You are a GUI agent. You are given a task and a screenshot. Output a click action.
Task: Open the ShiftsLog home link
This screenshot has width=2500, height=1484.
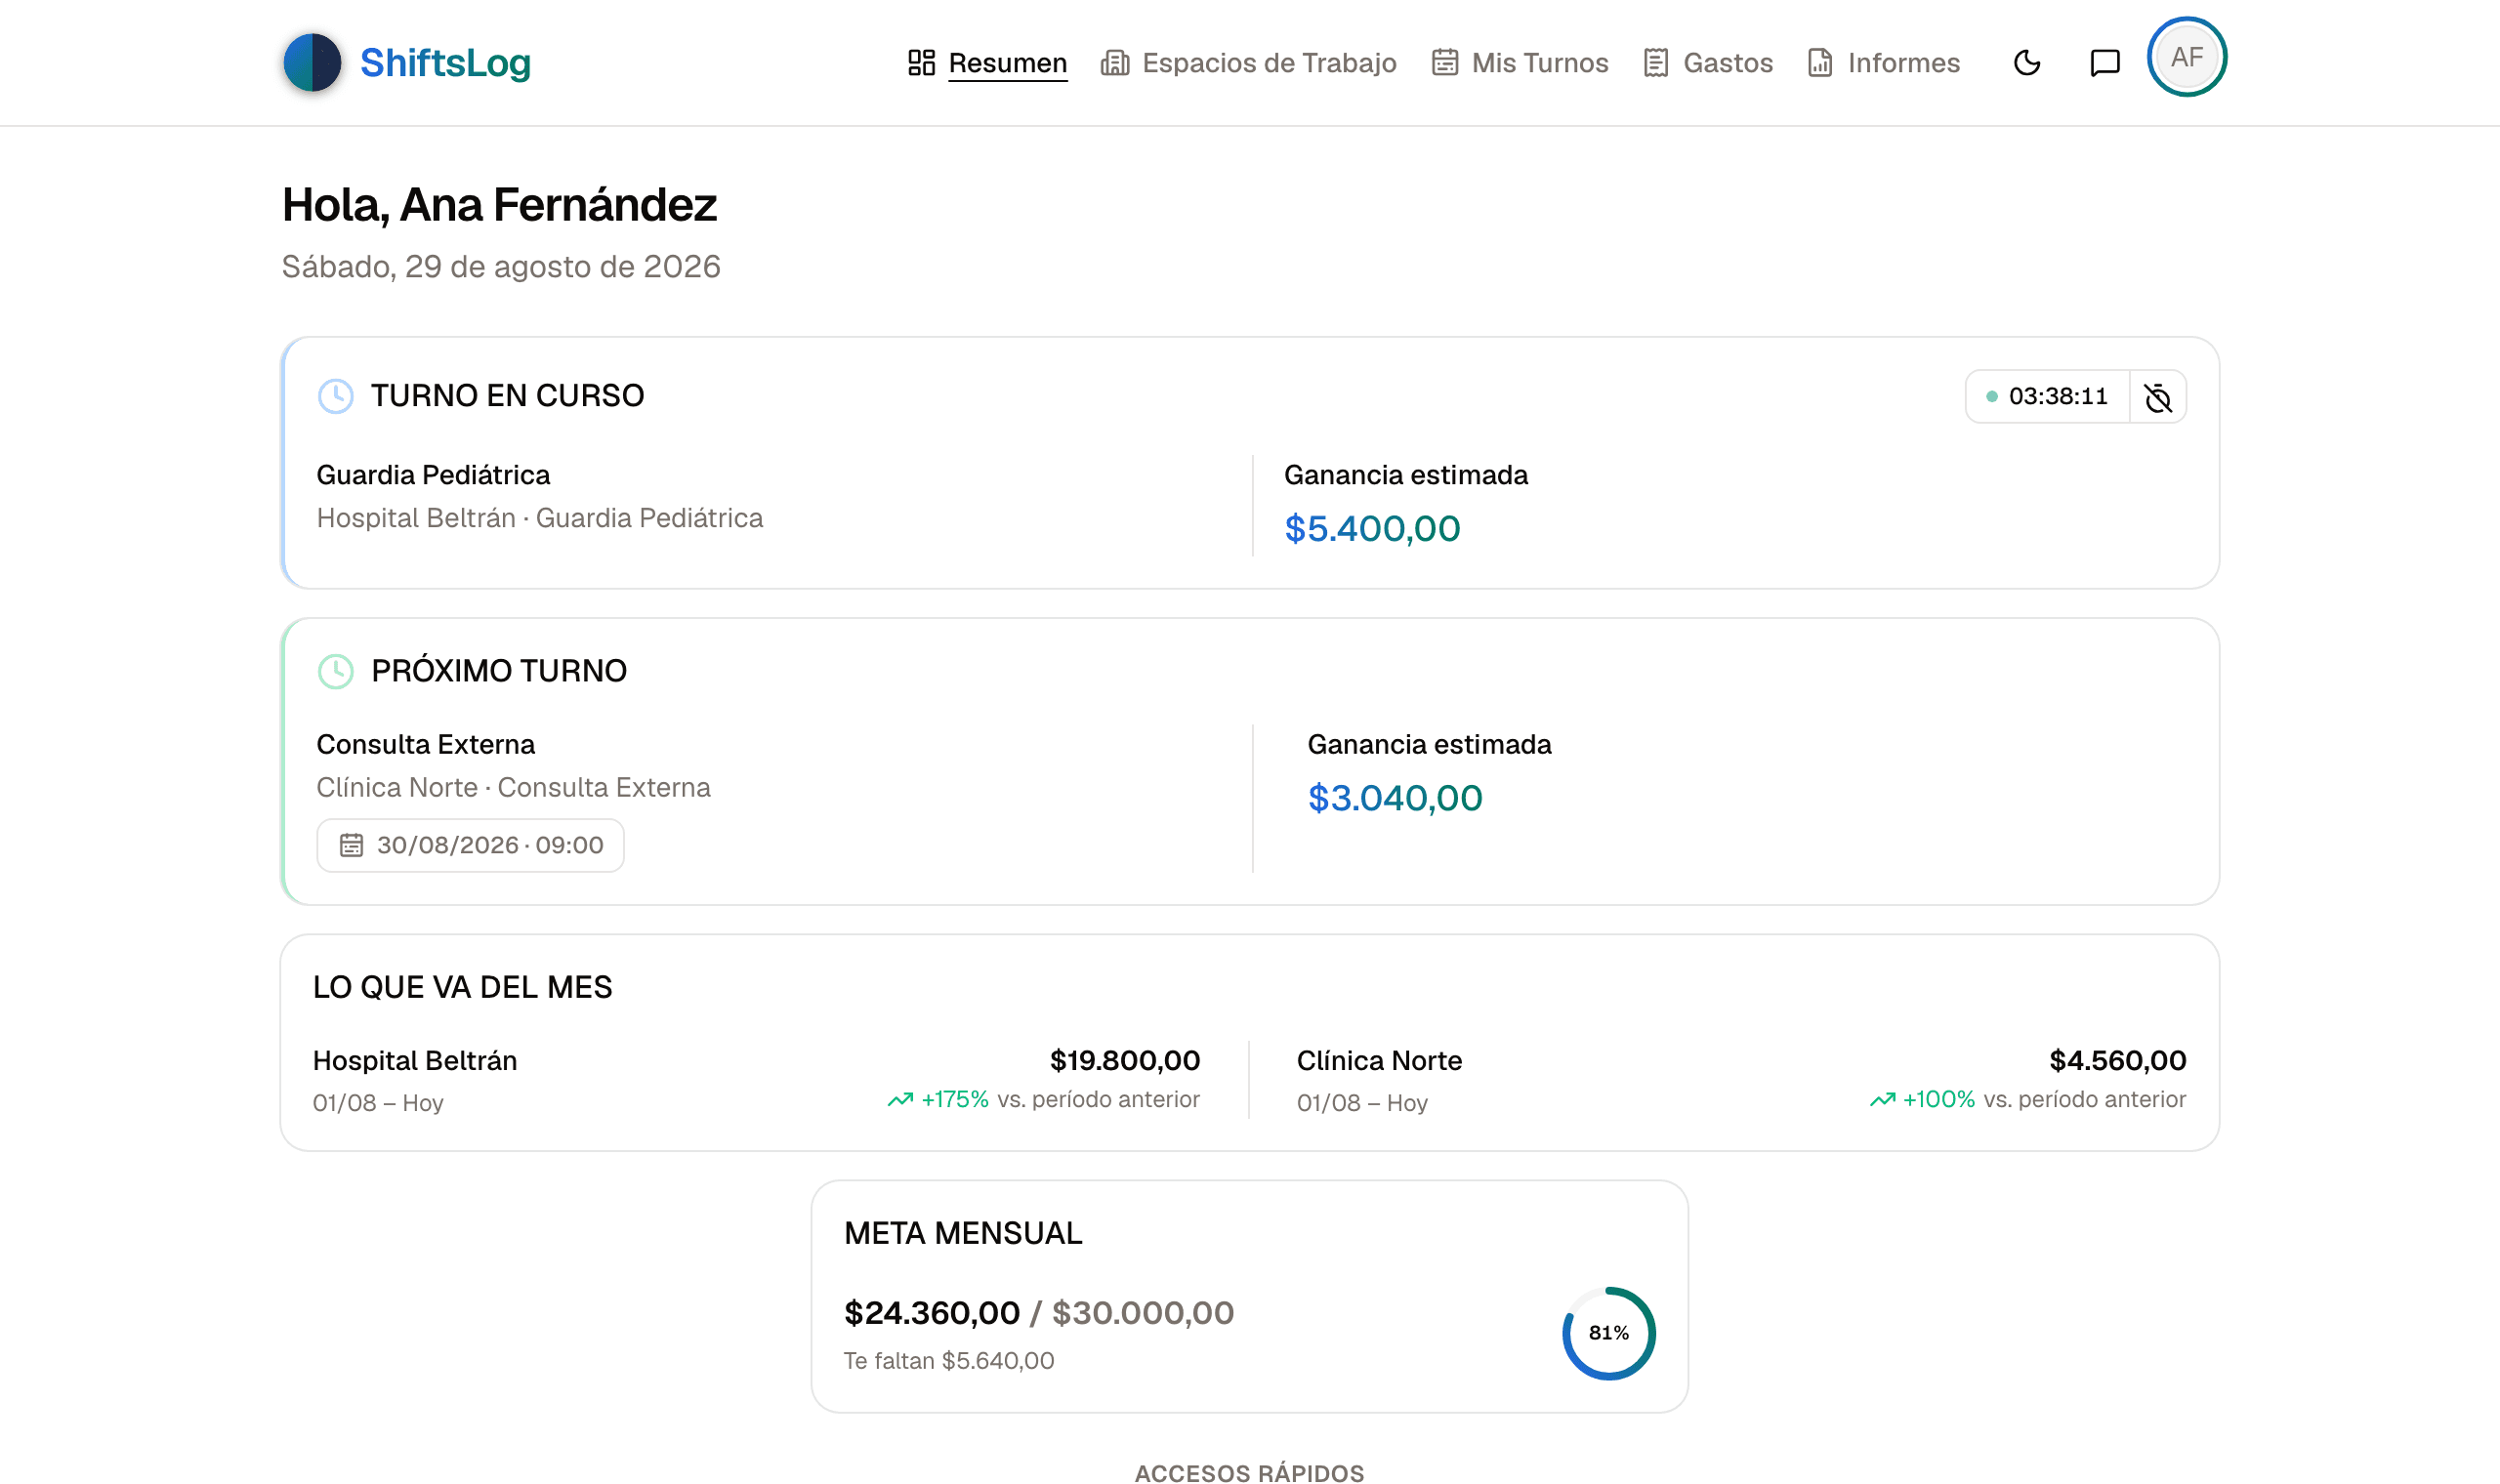pos(407,62)
